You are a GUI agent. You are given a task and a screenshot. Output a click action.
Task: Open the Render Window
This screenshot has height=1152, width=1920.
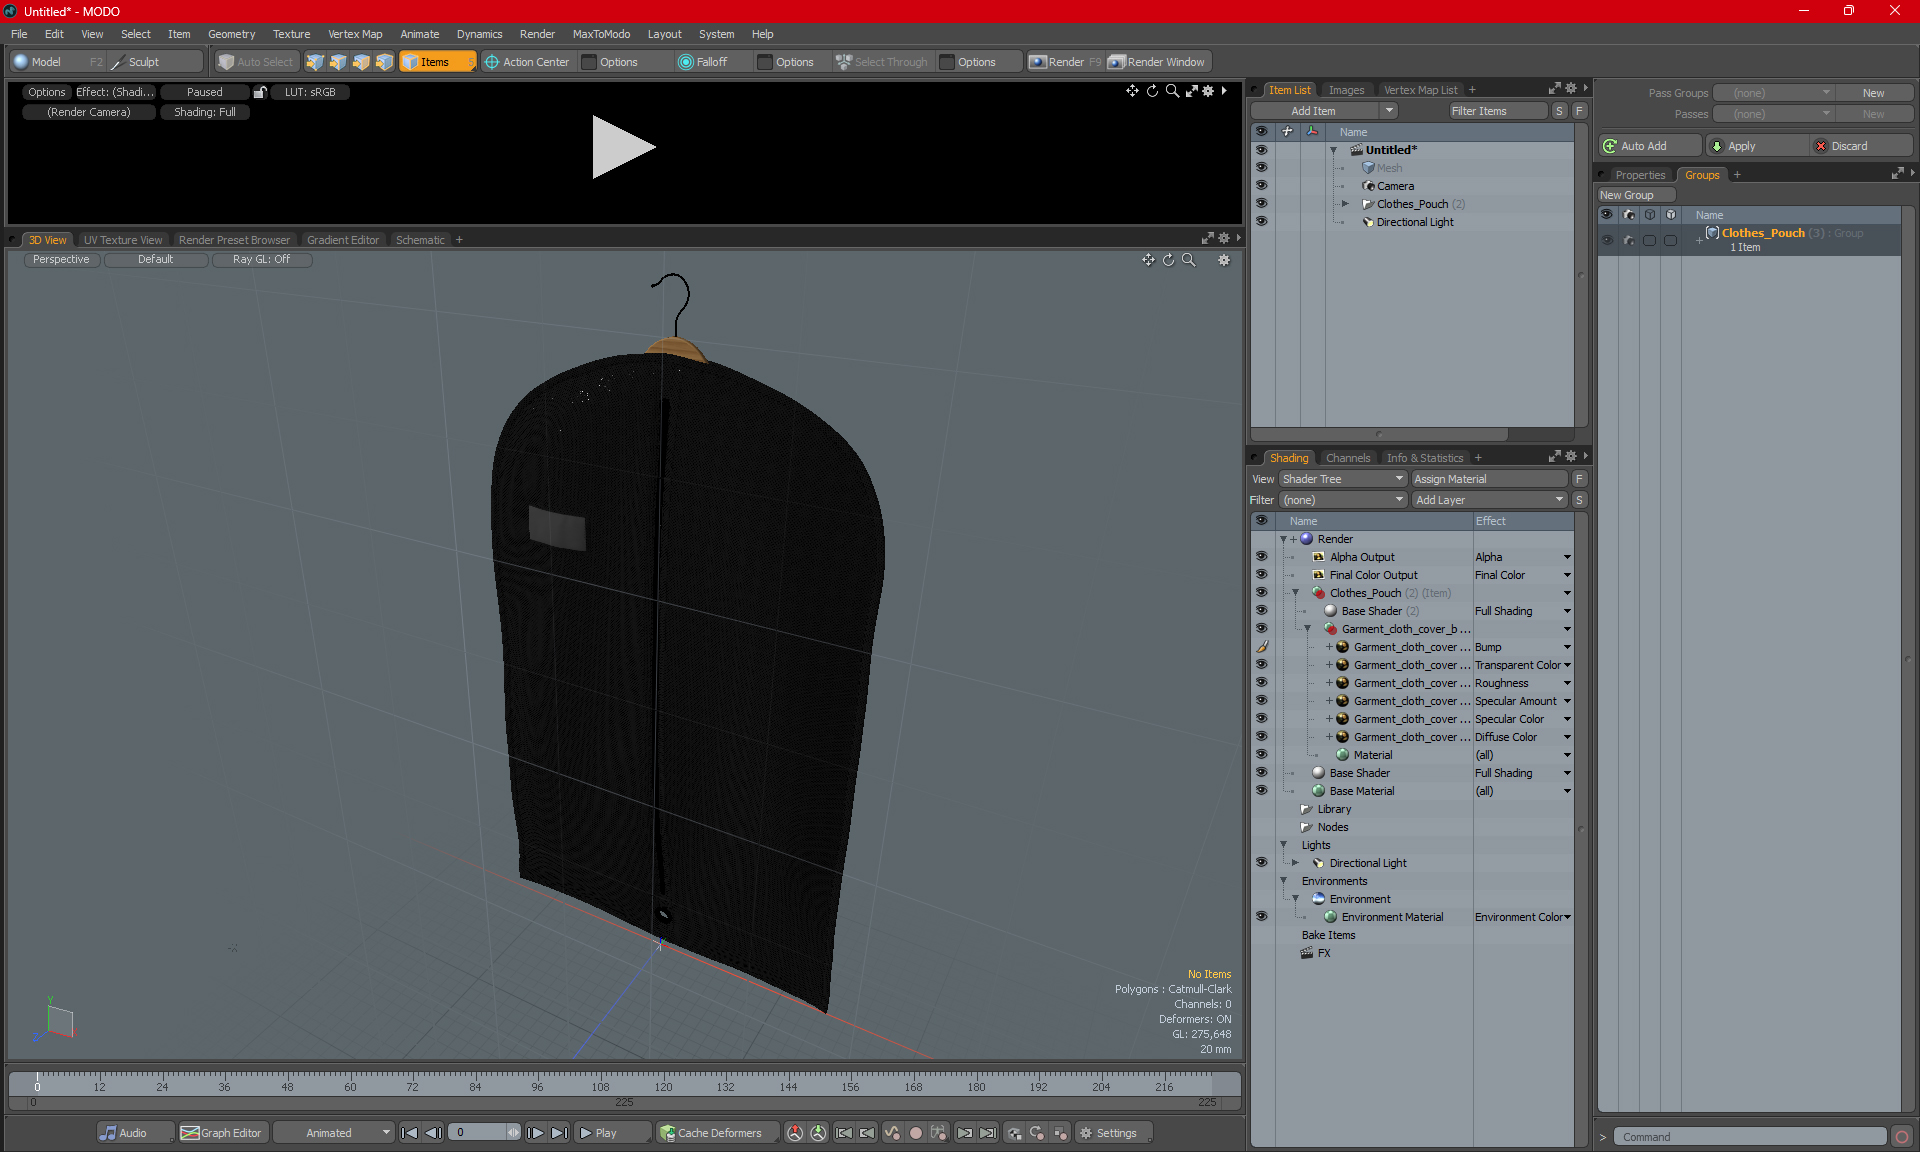(1158, 62)
